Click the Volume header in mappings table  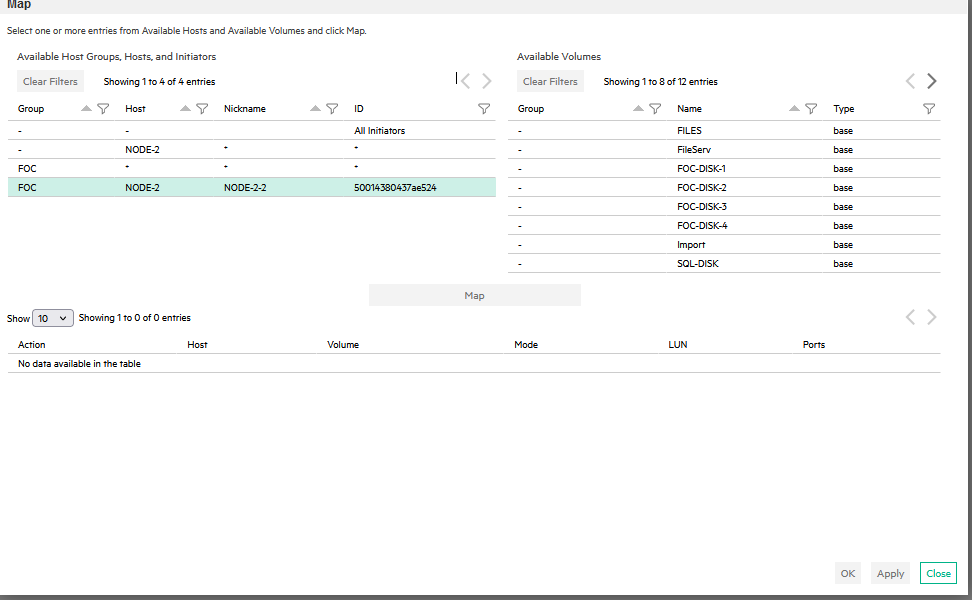(343, 345)
